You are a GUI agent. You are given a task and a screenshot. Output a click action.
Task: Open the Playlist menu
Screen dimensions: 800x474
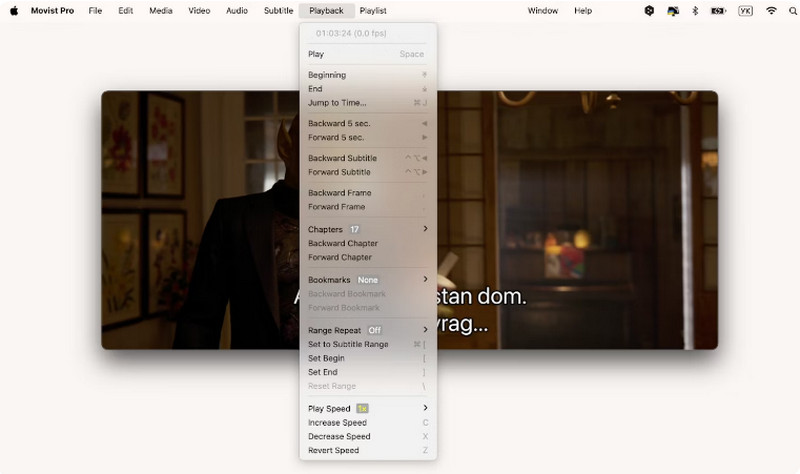click(373, 10)
